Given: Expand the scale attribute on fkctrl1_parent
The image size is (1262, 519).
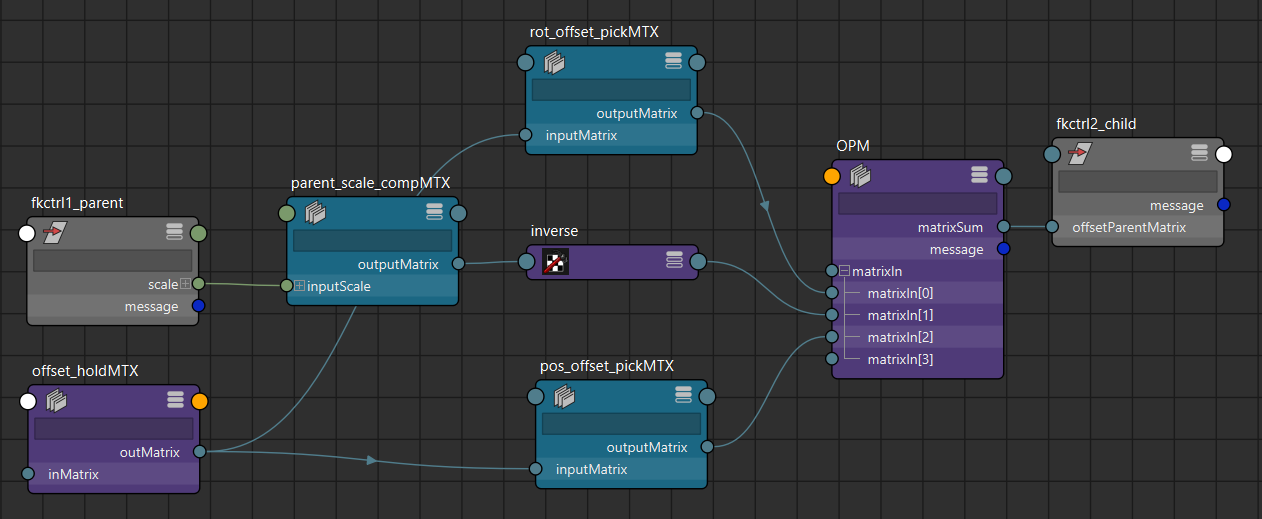Looking at the screenshot, I should 185,285.
